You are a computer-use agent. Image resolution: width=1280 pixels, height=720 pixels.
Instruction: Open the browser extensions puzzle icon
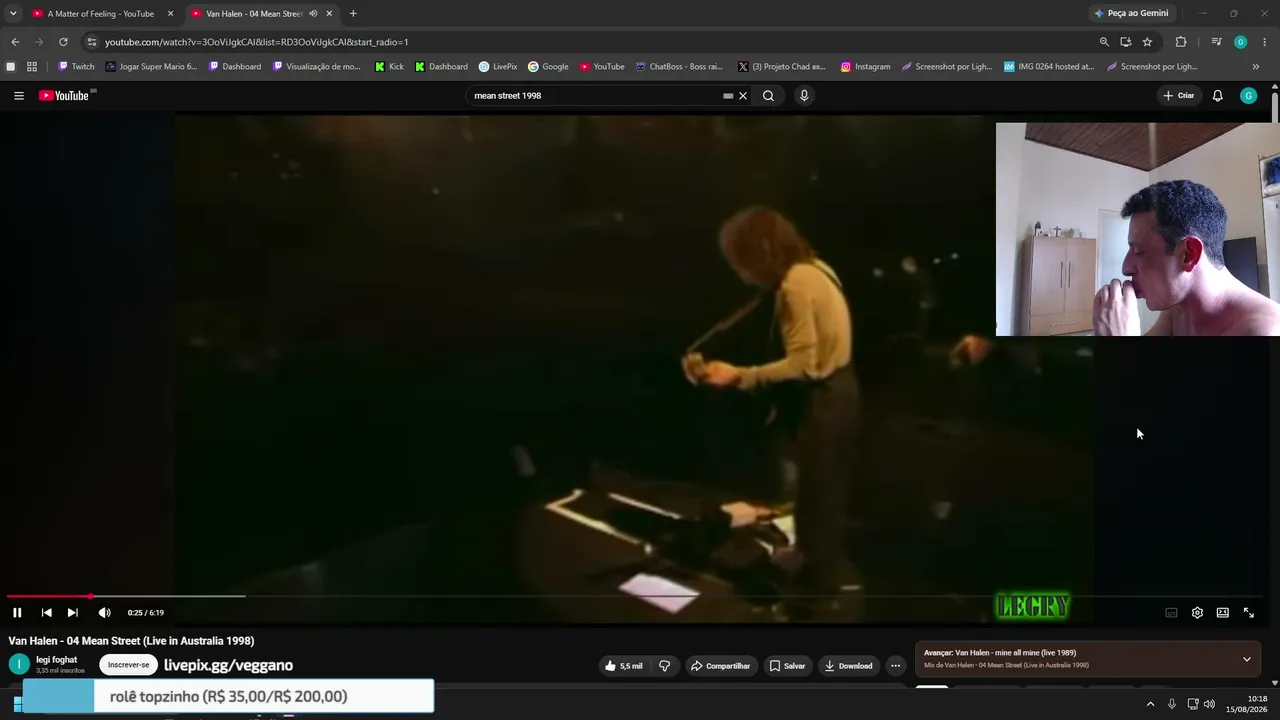click(x=1181, y=42)
